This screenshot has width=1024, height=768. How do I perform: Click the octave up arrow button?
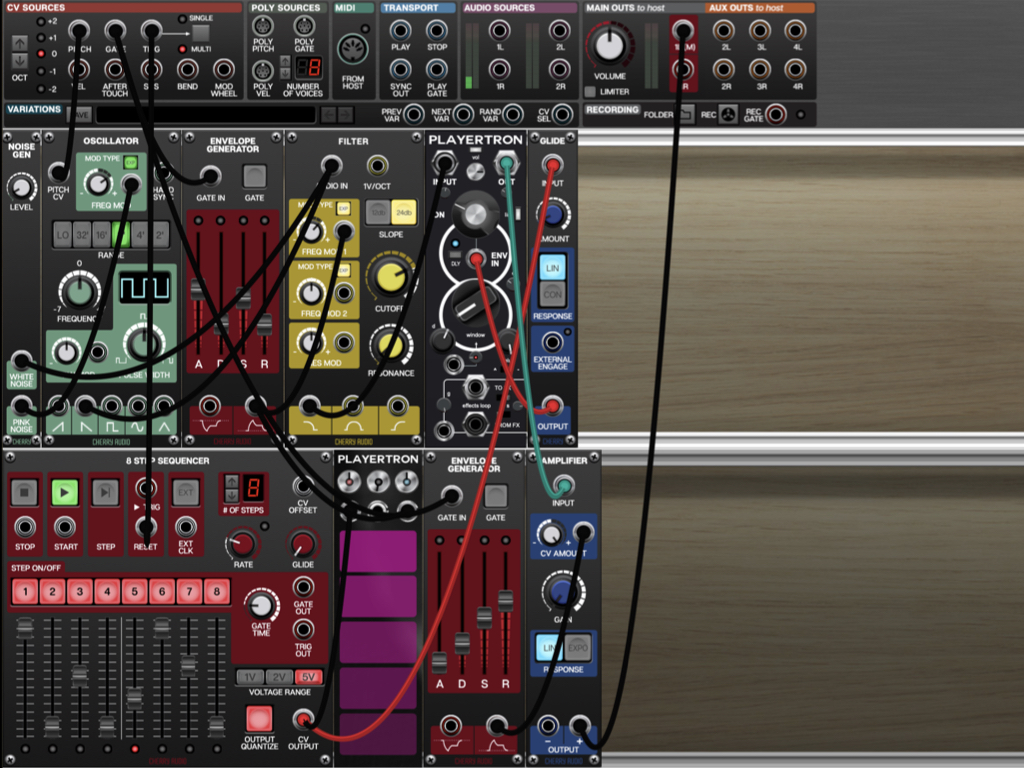tap(20, 43)
